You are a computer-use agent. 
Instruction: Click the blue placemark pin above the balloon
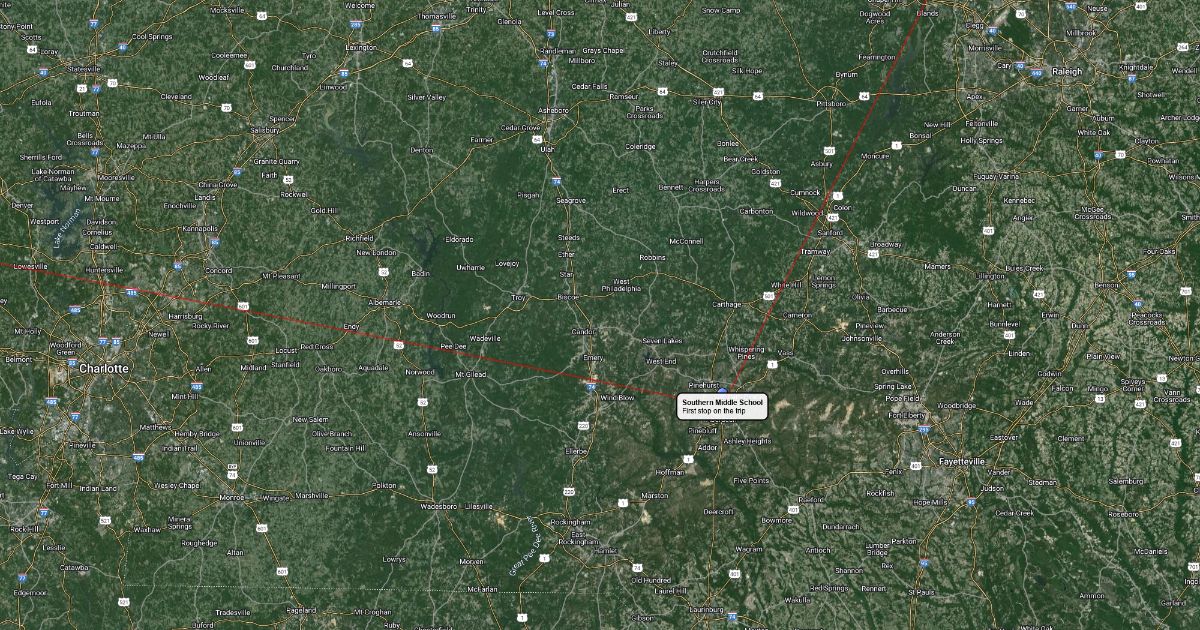point(723,389)
